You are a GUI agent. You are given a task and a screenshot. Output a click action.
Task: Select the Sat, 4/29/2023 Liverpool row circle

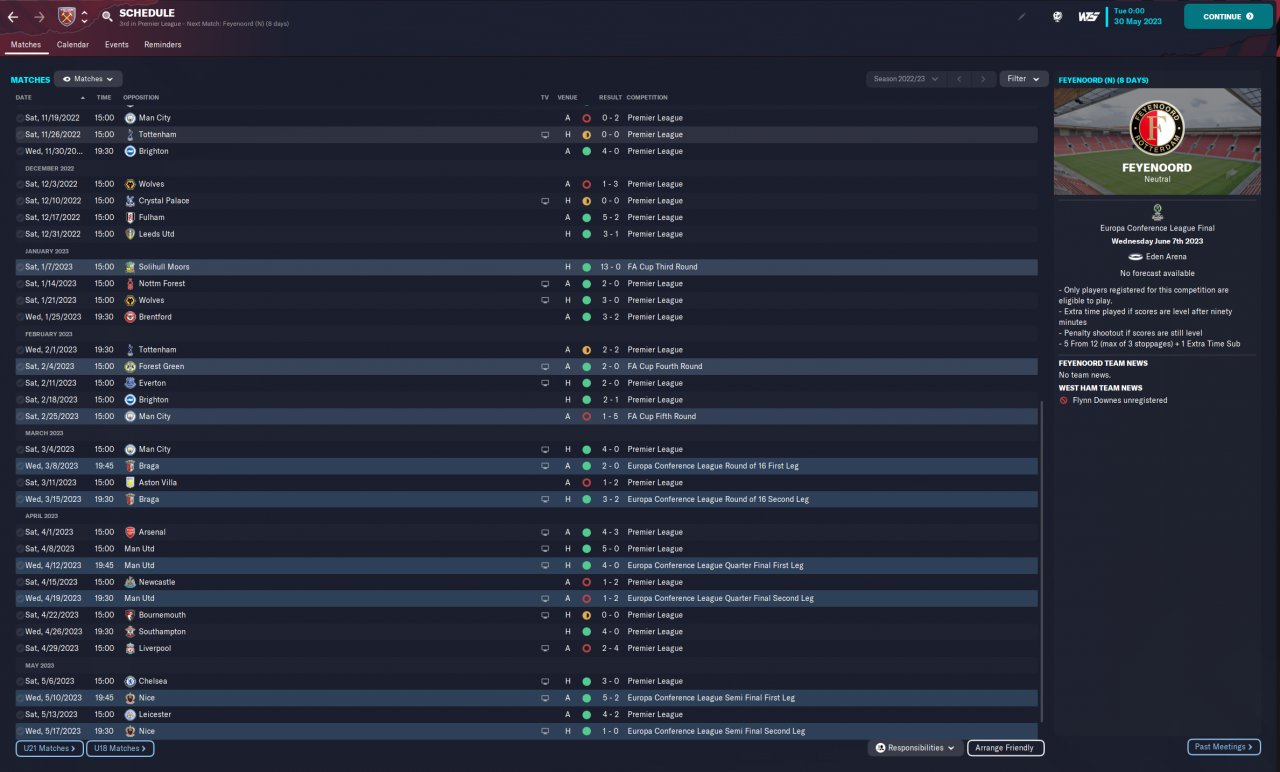(x=20, y=648)
